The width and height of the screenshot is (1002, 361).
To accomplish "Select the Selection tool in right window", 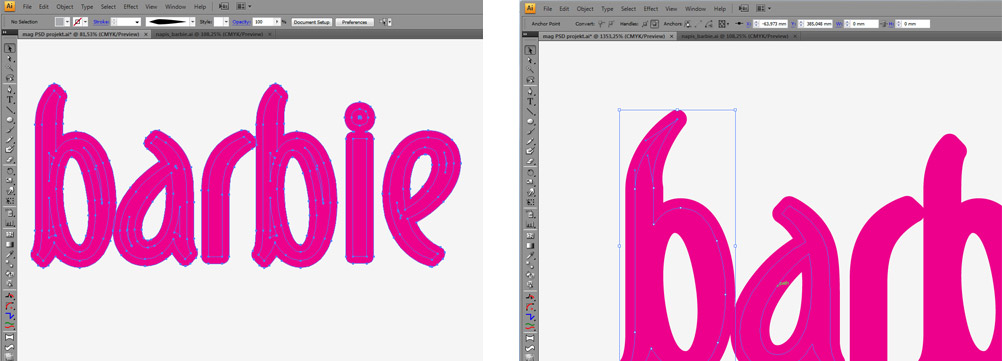I will 530,50.
